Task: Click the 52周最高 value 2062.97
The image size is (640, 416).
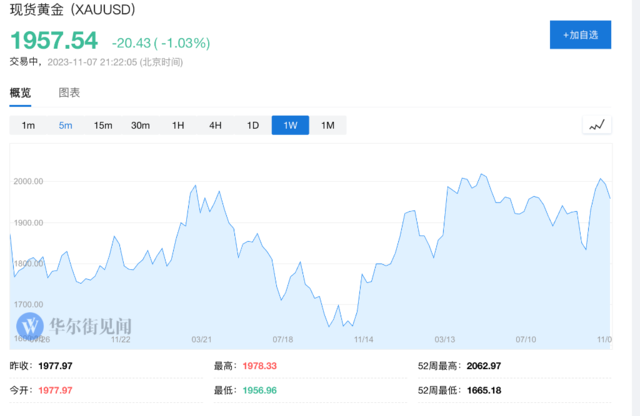Action: click(480, 366)
